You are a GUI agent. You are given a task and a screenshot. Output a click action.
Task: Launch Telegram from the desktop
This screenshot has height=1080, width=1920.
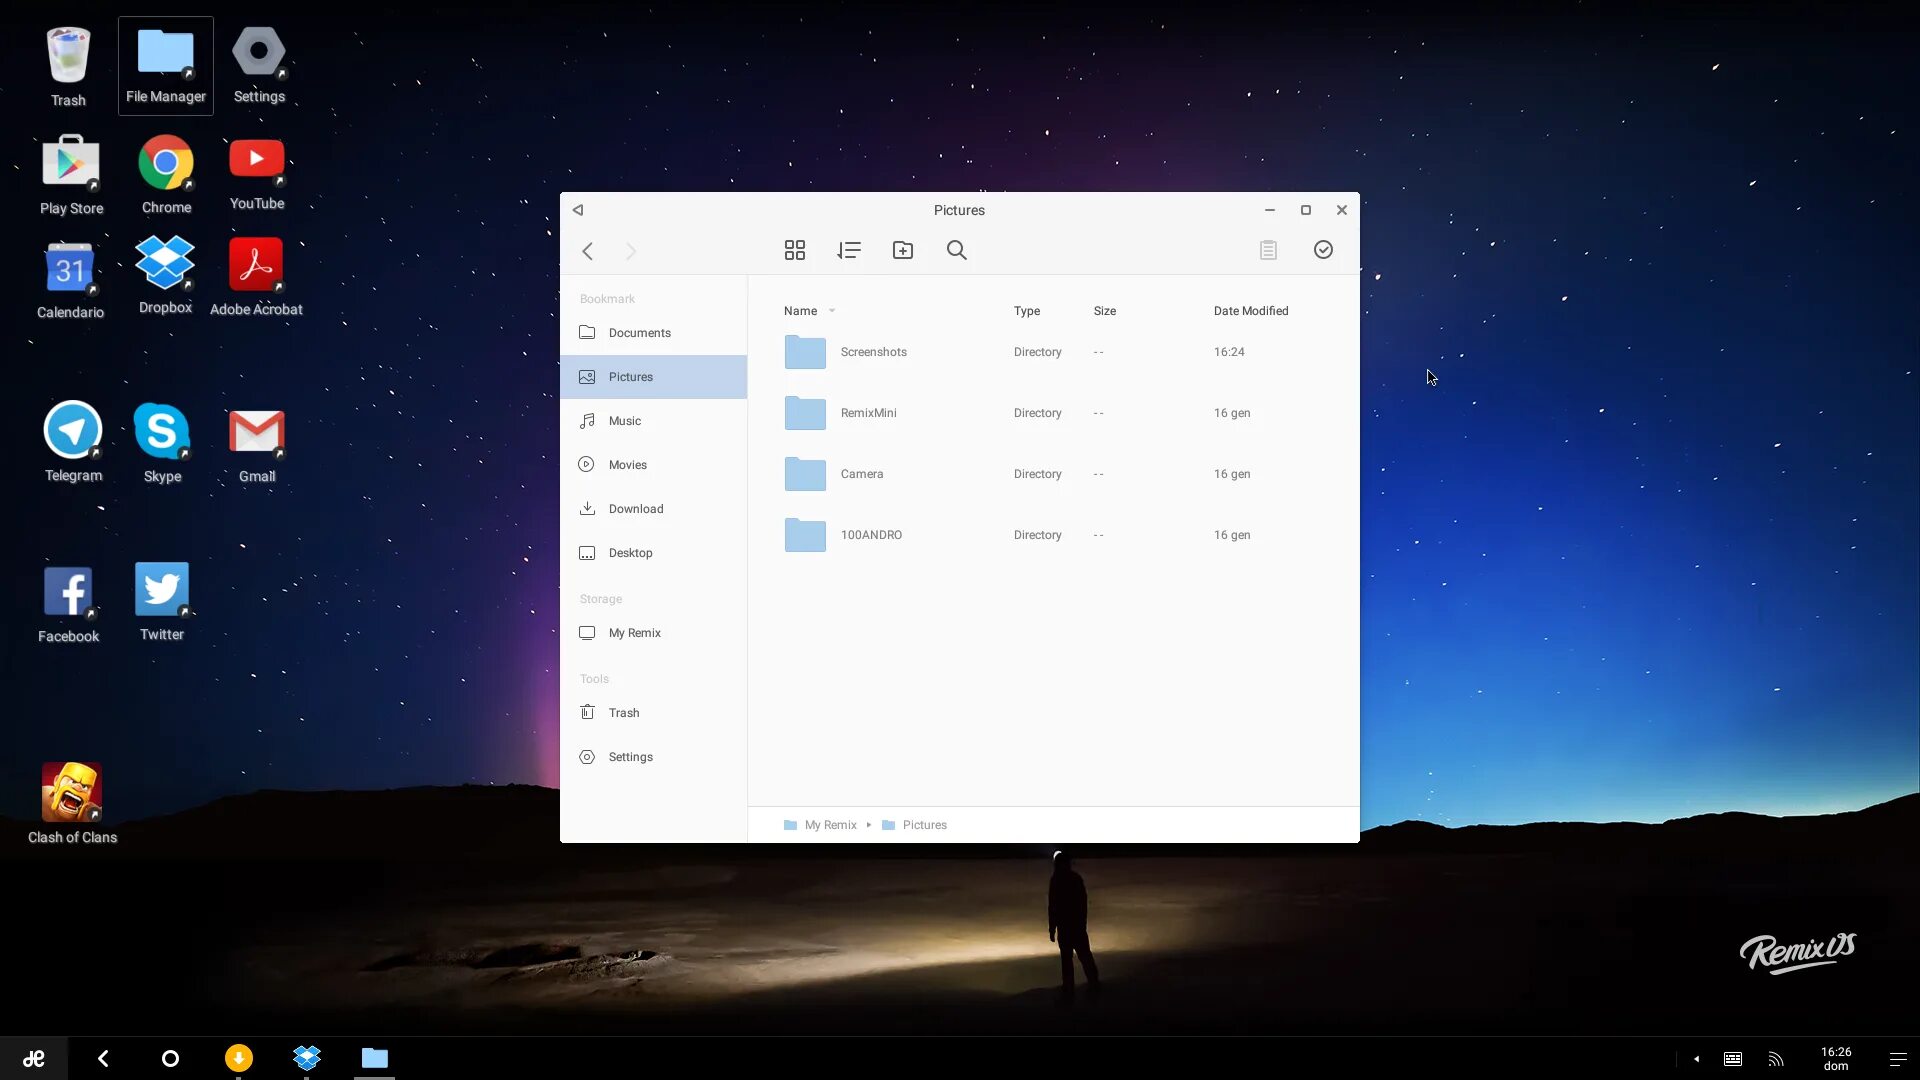tap(73, 432)
